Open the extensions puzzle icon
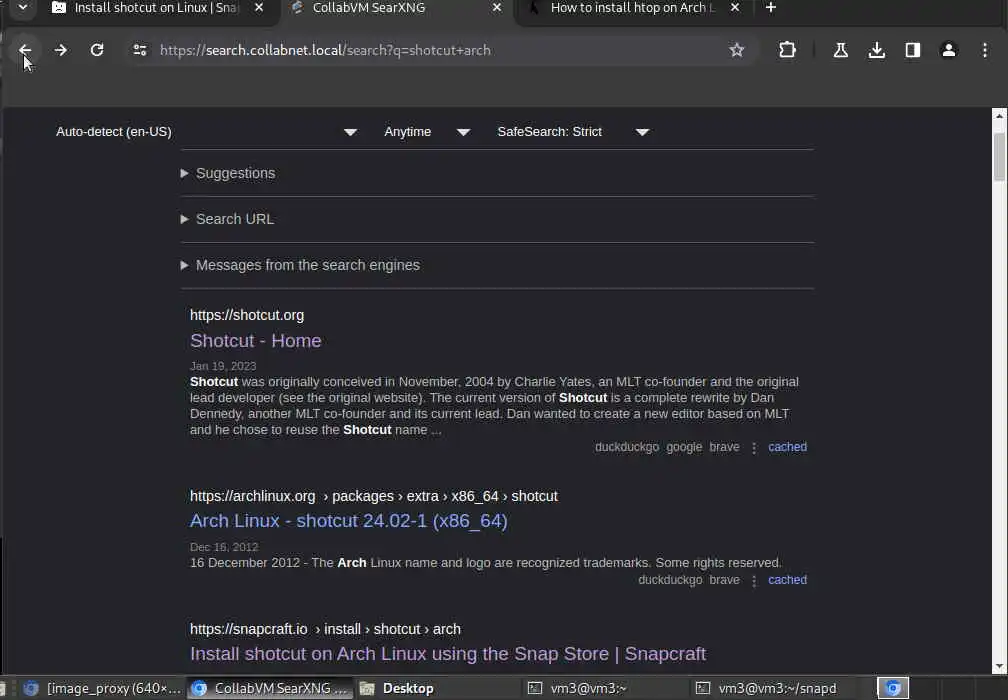 click(787, 49)
